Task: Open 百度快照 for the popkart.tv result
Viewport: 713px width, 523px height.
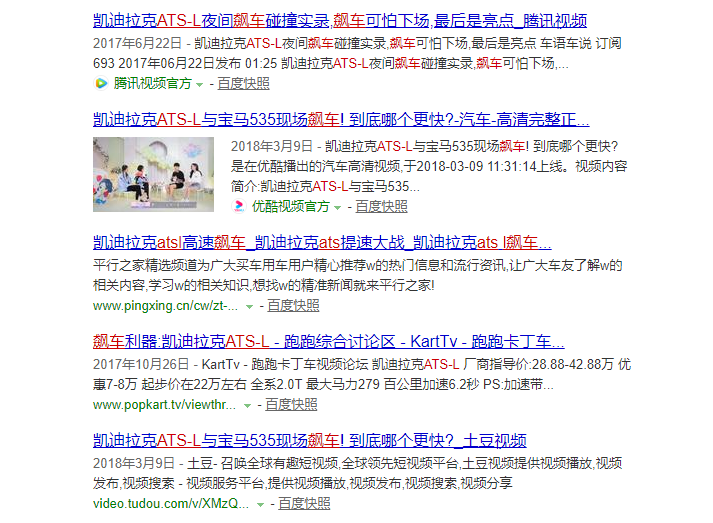Action: 291,405
